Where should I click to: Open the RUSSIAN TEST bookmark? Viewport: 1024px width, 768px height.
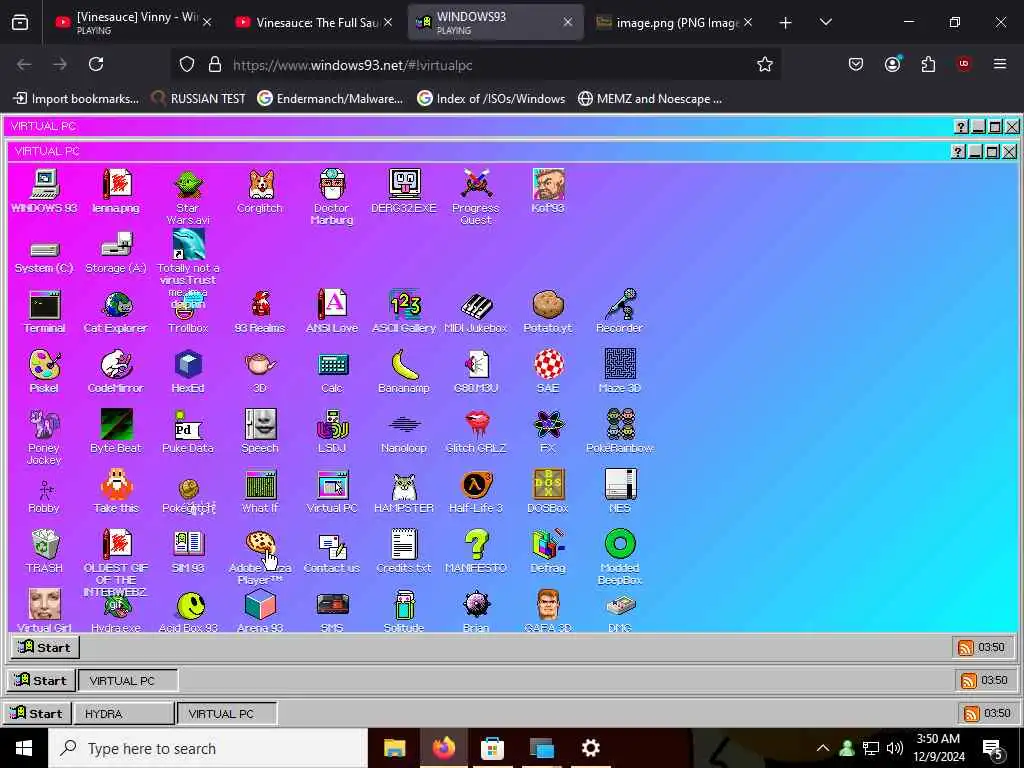(199, 99)
